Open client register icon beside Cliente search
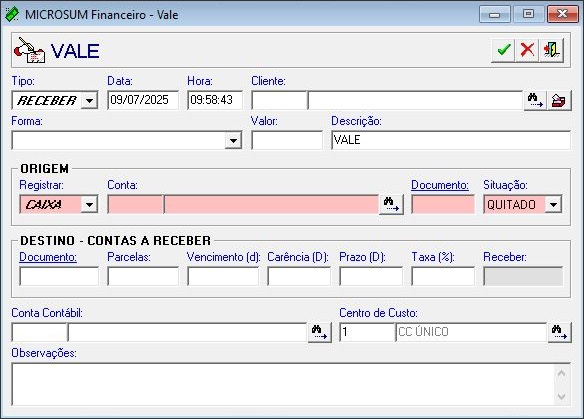This screenshot has width=584, height=419. click(x=559, y=101)
